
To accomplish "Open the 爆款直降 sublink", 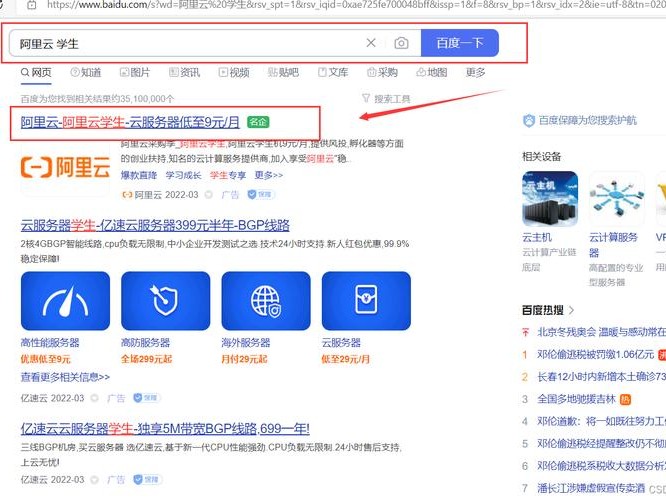I will coord(139,175).
